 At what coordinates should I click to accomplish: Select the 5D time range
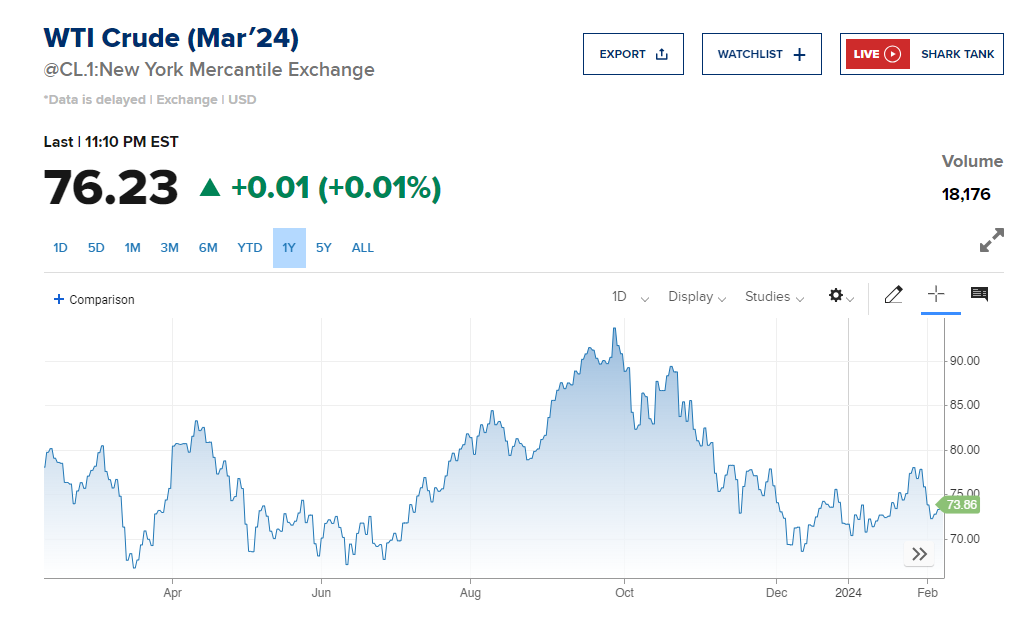point(96,248)
